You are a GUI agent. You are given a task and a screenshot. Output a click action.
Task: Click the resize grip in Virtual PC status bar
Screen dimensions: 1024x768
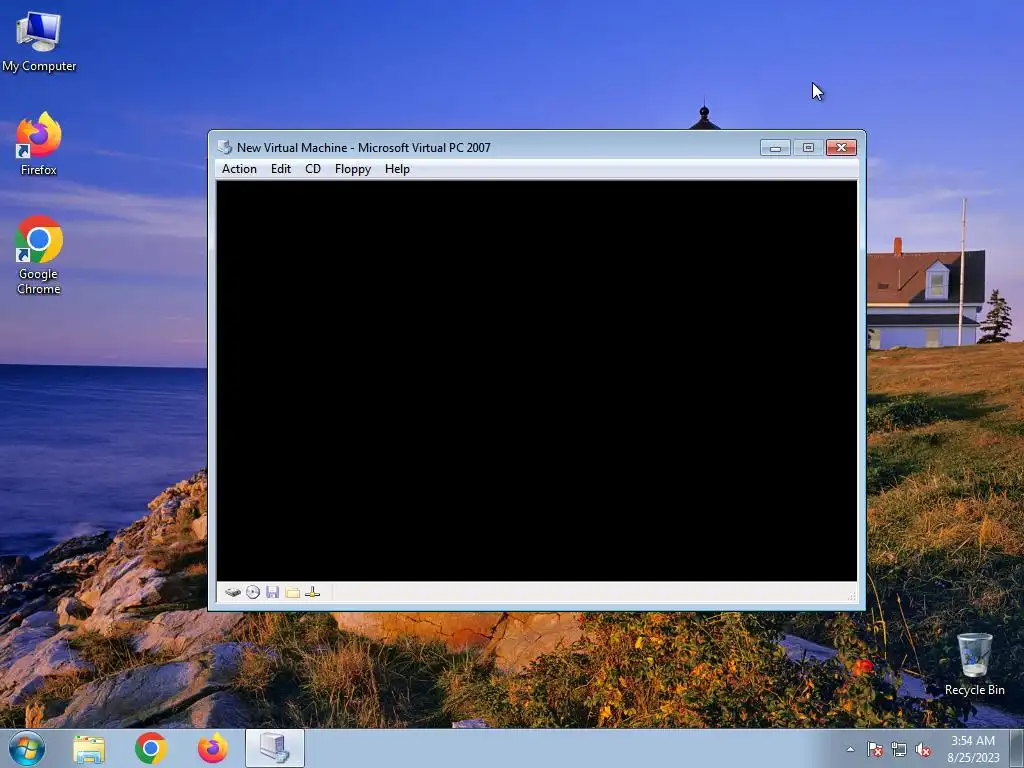pos(851,596)
